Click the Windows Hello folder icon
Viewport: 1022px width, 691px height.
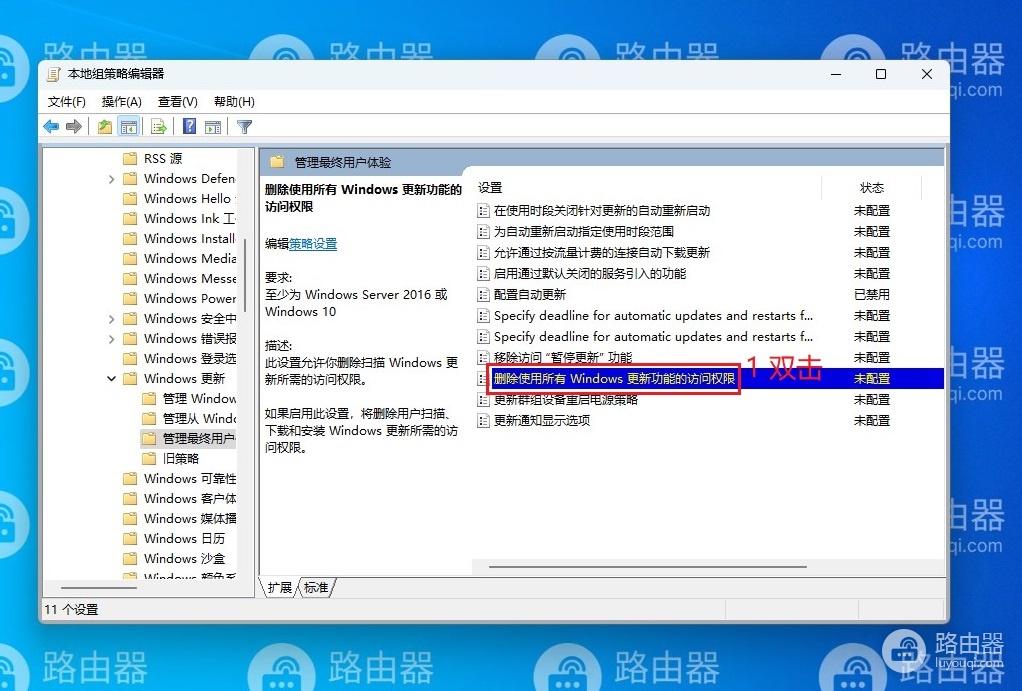tap(130, 198)
